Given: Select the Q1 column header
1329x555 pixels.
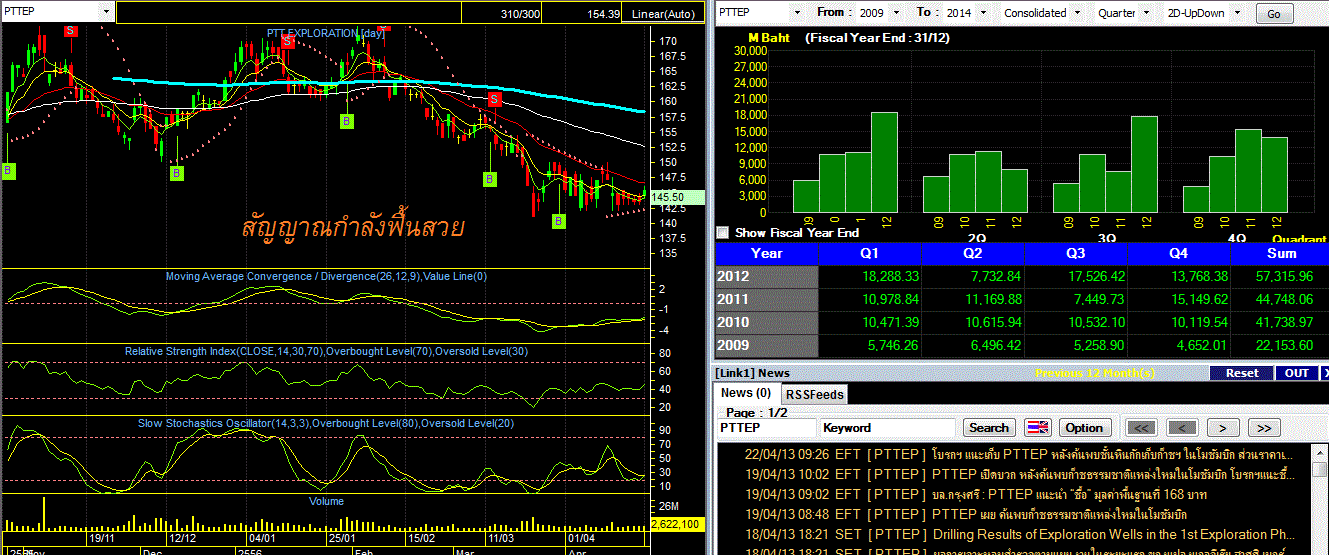Looking at the screenshot, I should (870, 253).
